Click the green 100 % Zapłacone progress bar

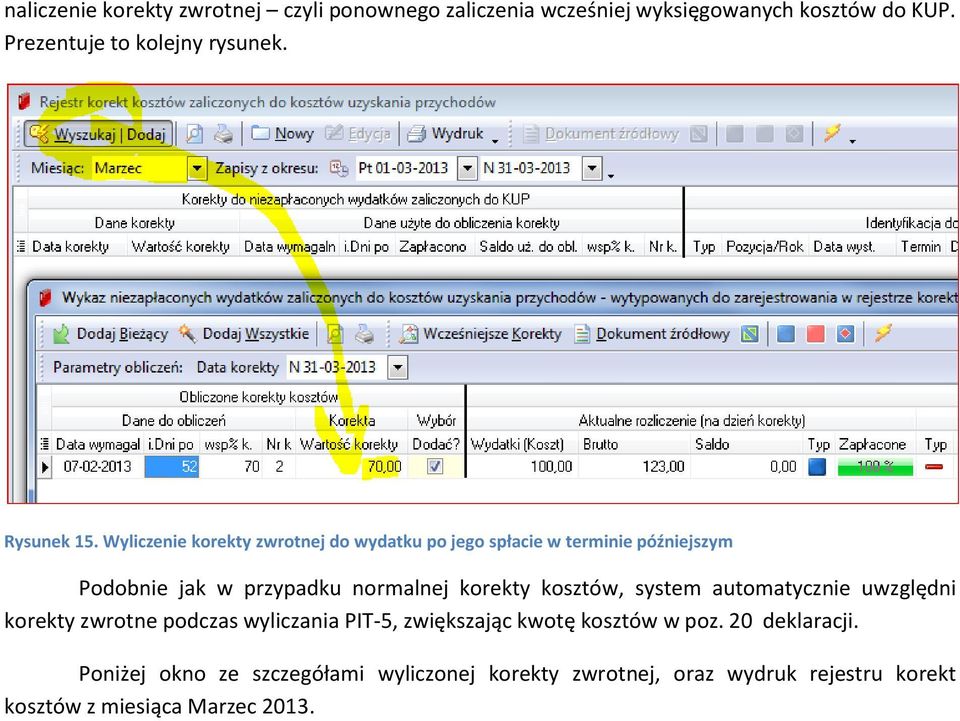click(x=876, y=467)
